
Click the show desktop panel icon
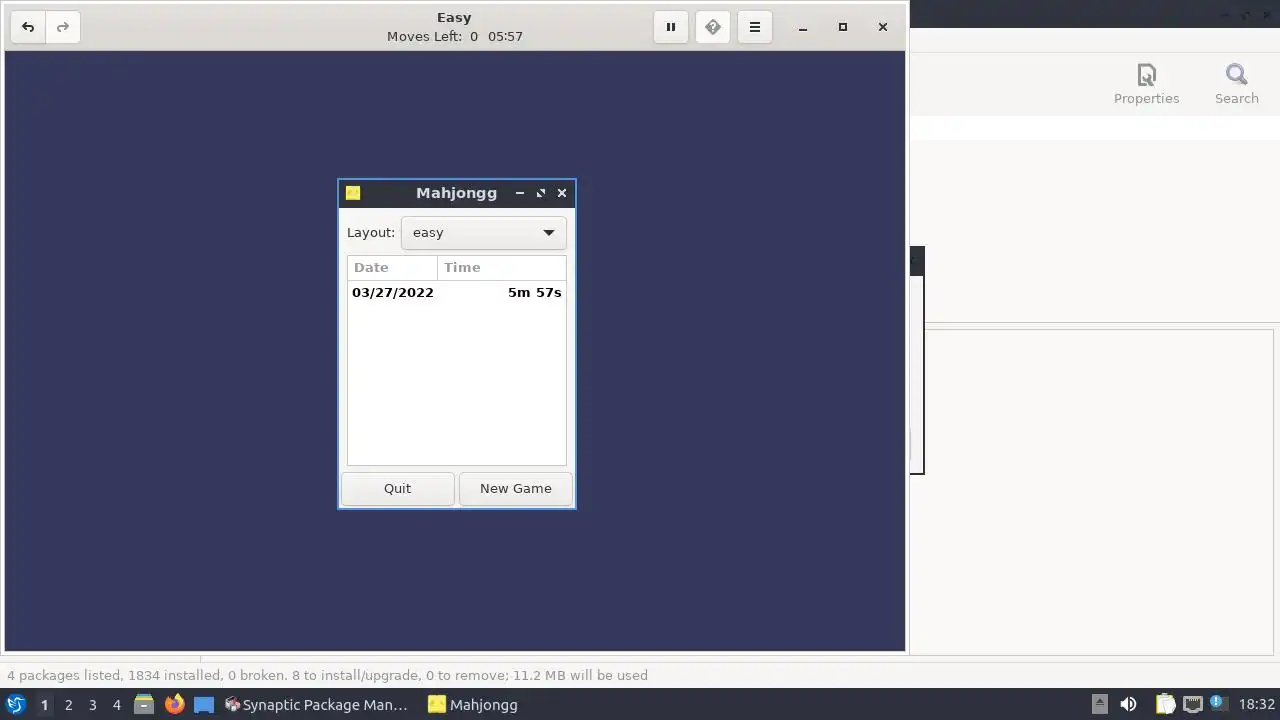point(204,705)
